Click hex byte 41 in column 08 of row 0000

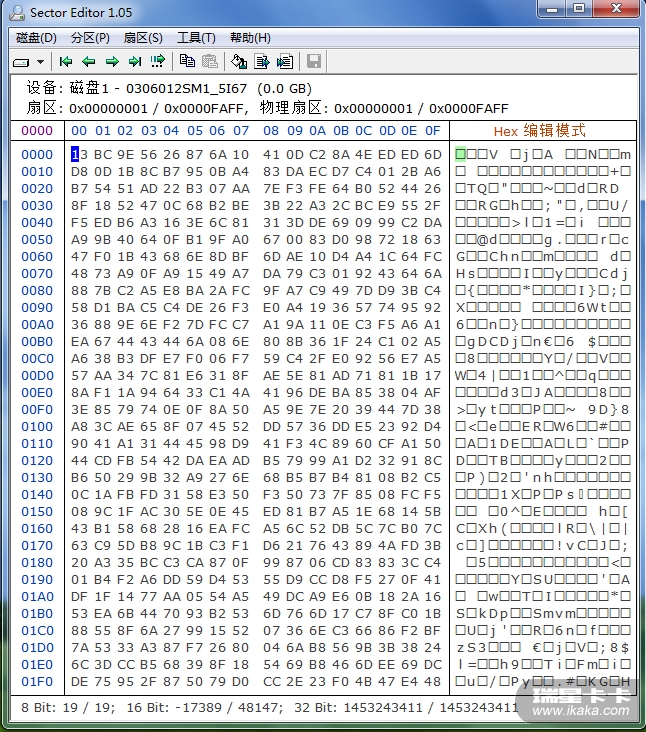(x=271, y=155)
